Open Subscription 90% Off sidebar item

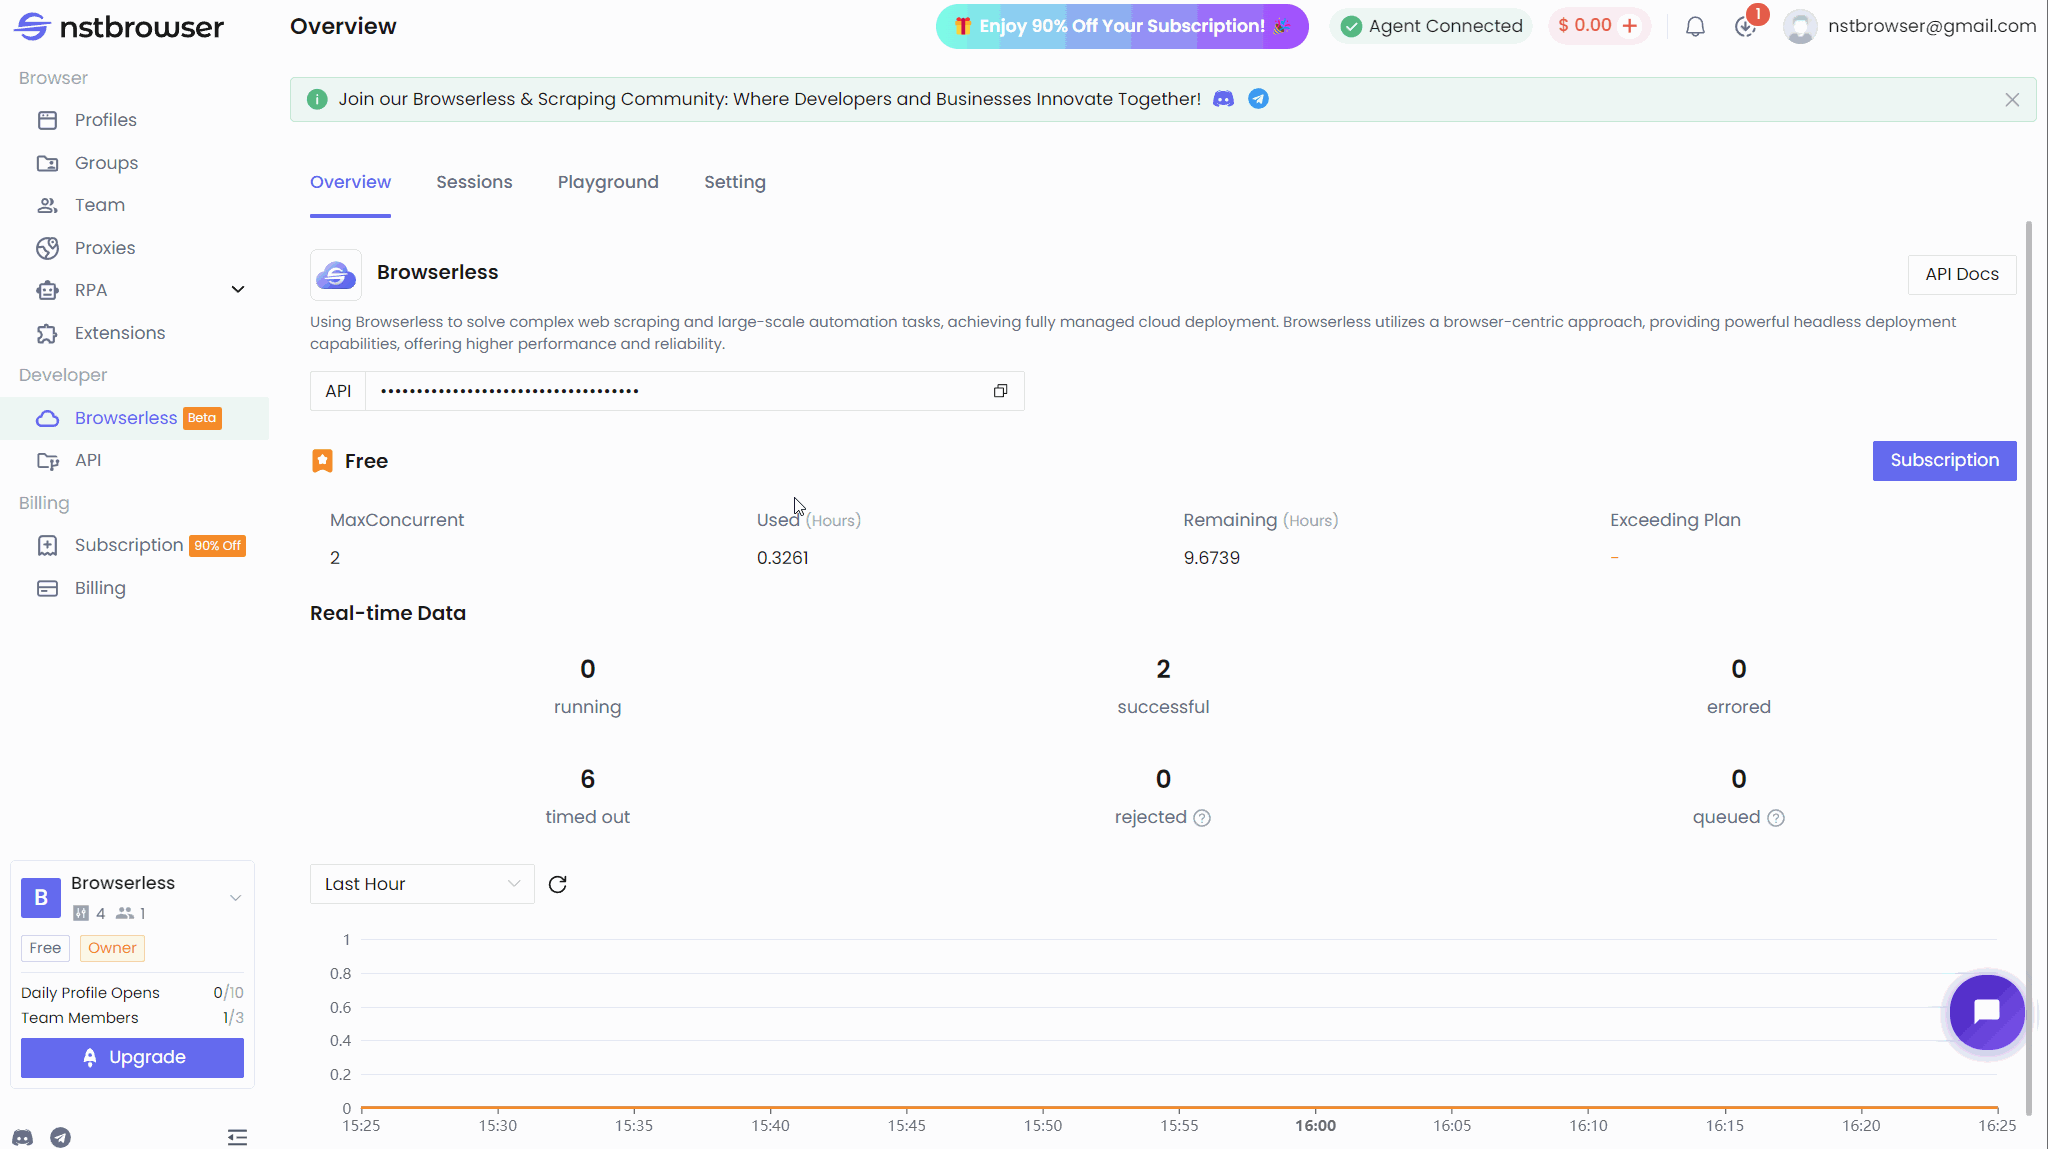(x=134, y=545)
